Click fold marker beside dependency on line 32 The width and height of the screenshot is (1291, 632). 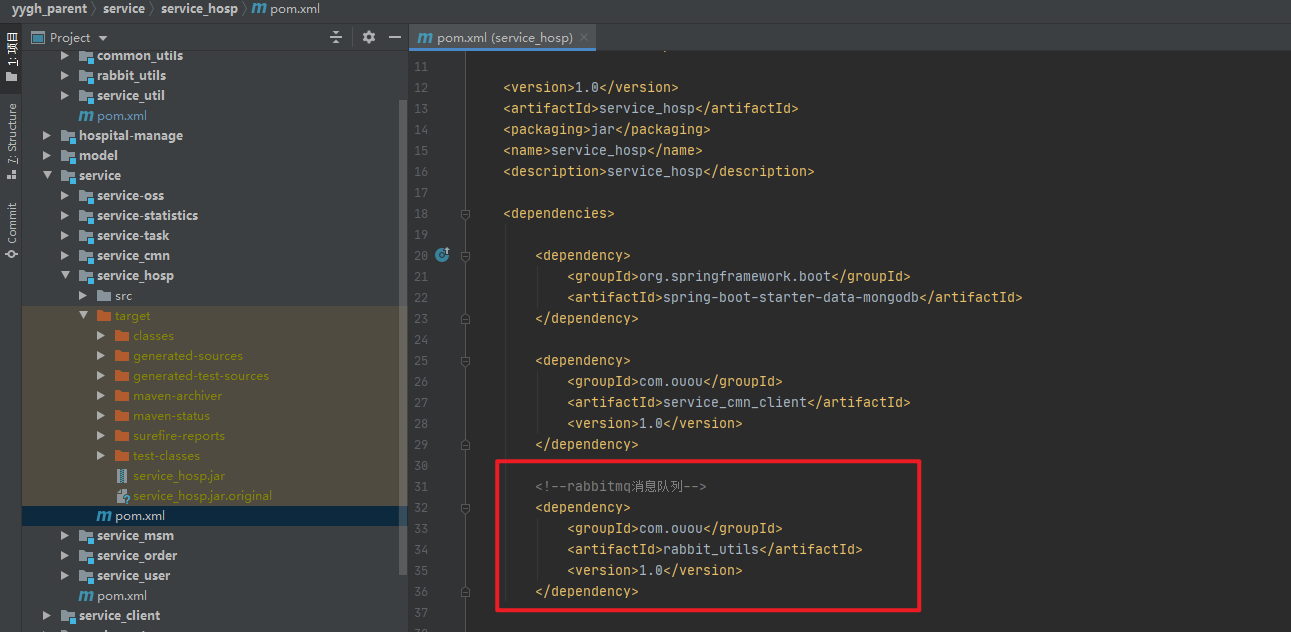click(x=465, y=507)
